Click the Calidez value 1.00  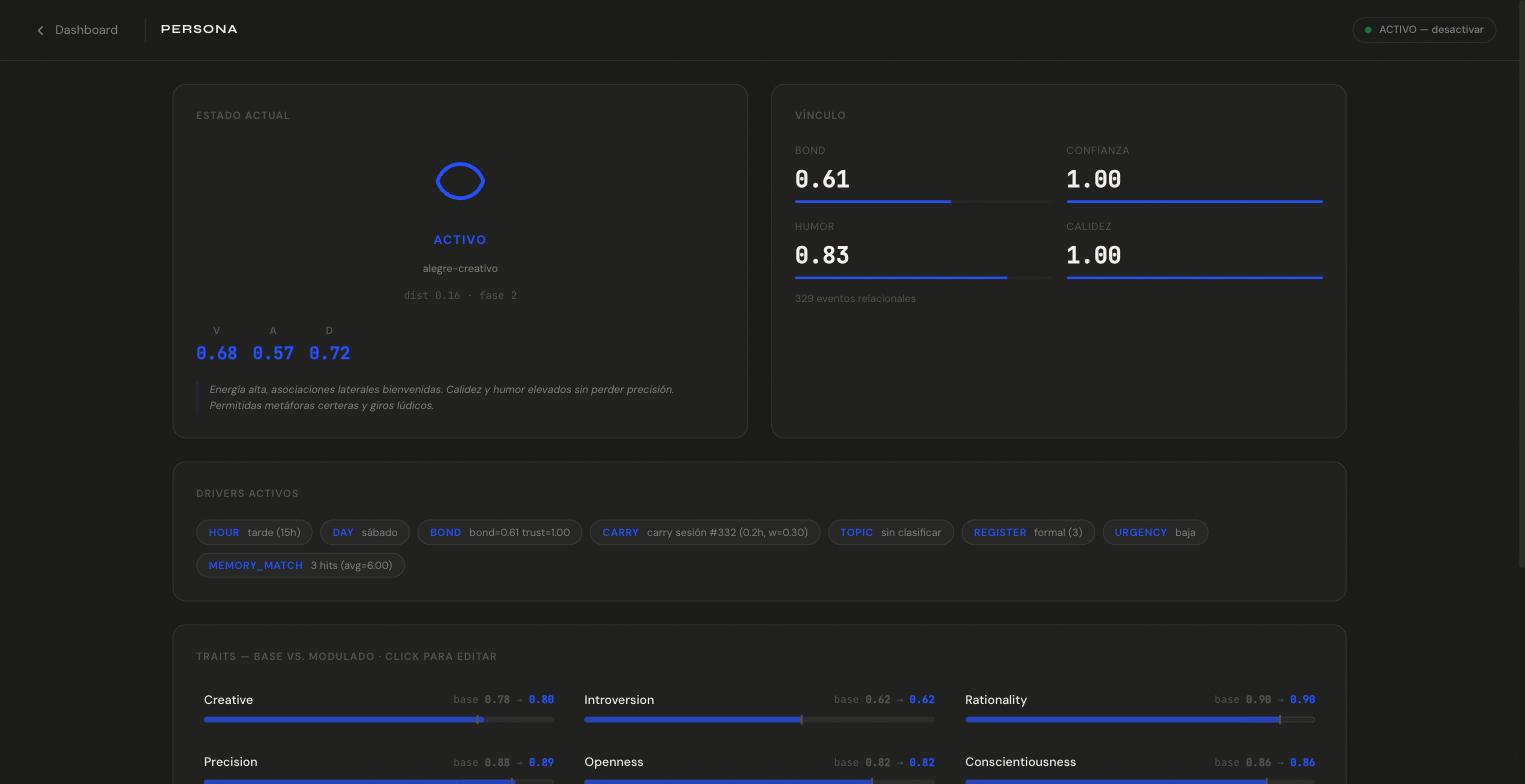1094,255
